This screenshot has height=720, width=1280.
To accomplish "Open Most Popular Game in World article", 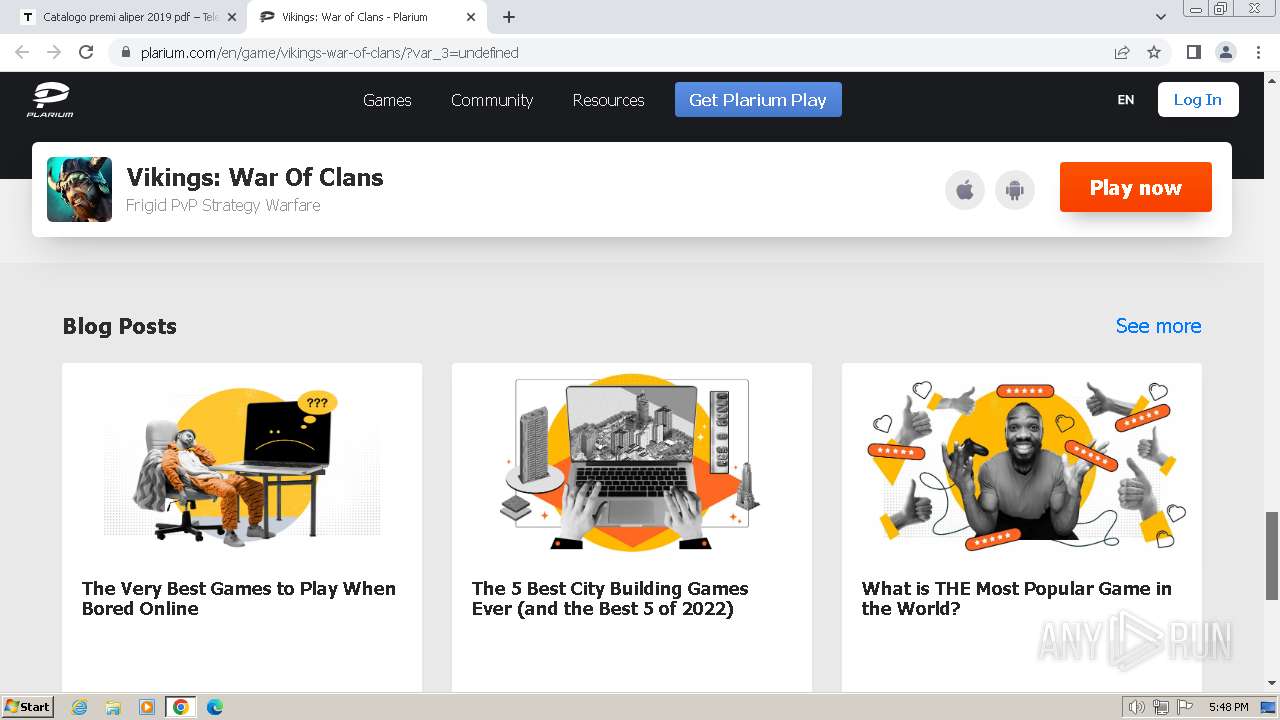I will (x=1017, y=598).
